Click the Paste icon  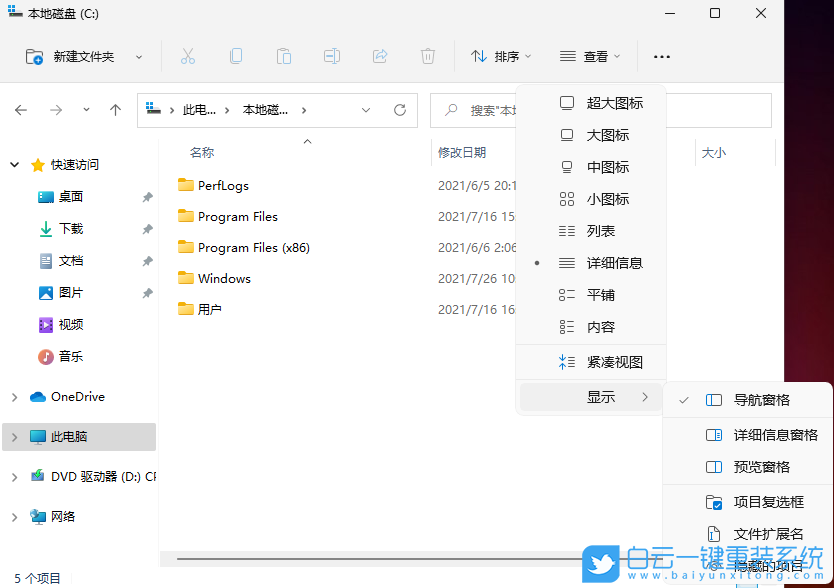click(x=284, y=56)
